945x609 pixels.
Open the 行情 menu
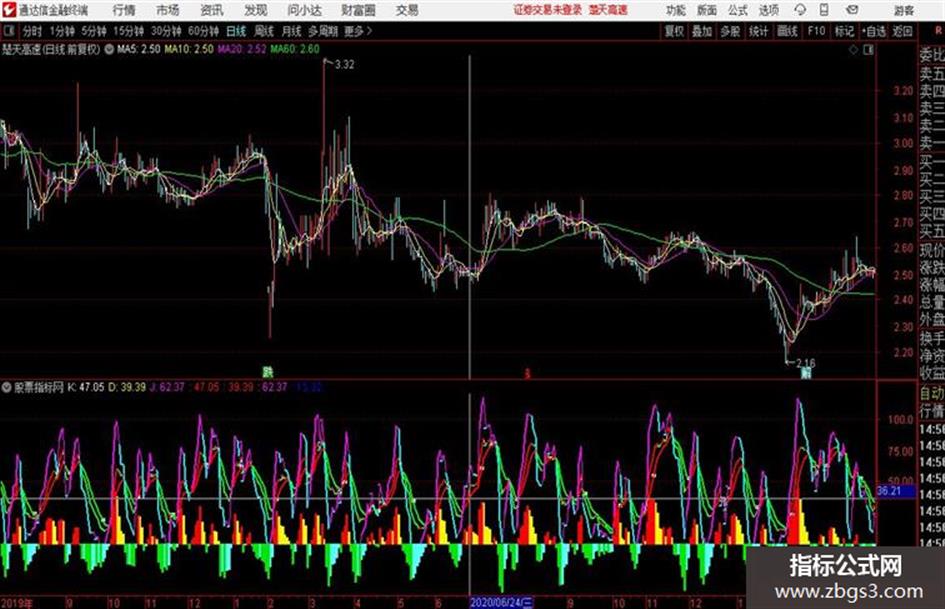coord(124,10)
